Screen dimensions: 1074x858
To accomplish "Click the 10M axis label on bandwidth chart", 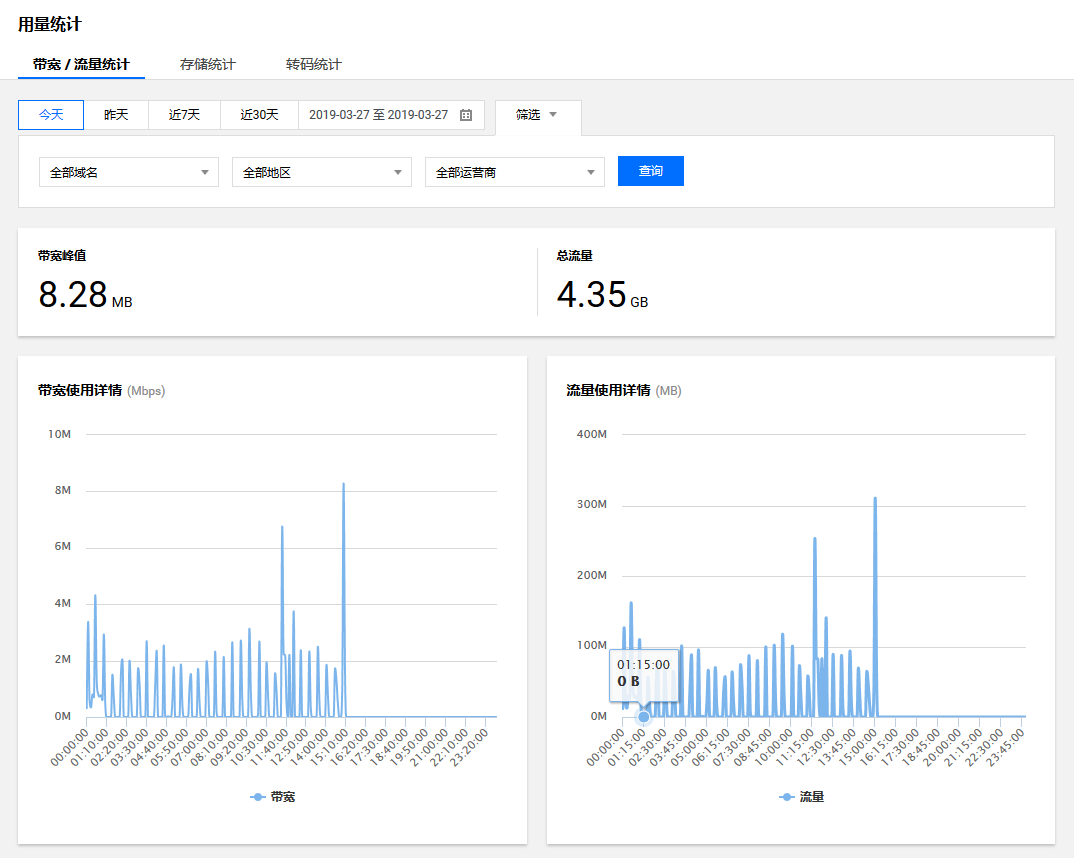I will coord(60,434).
